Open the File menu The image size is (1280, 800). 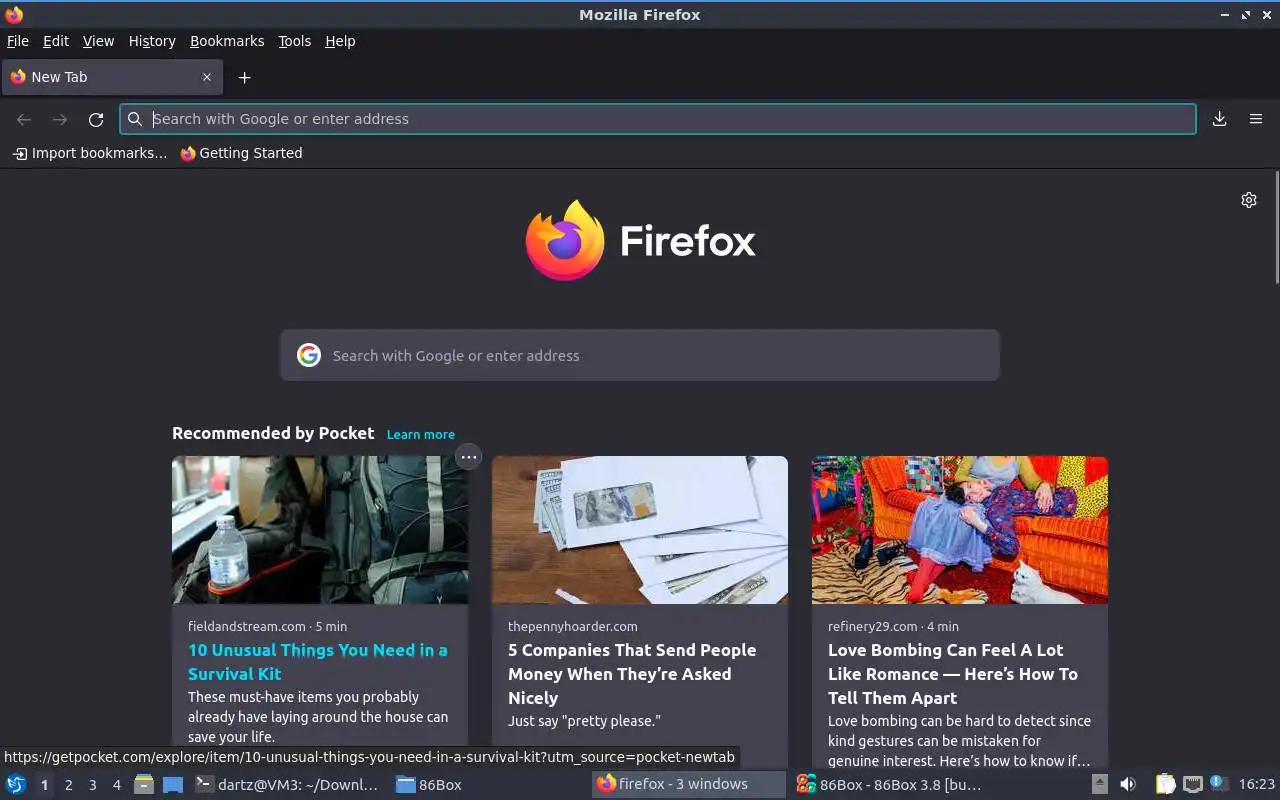point(18,41)
